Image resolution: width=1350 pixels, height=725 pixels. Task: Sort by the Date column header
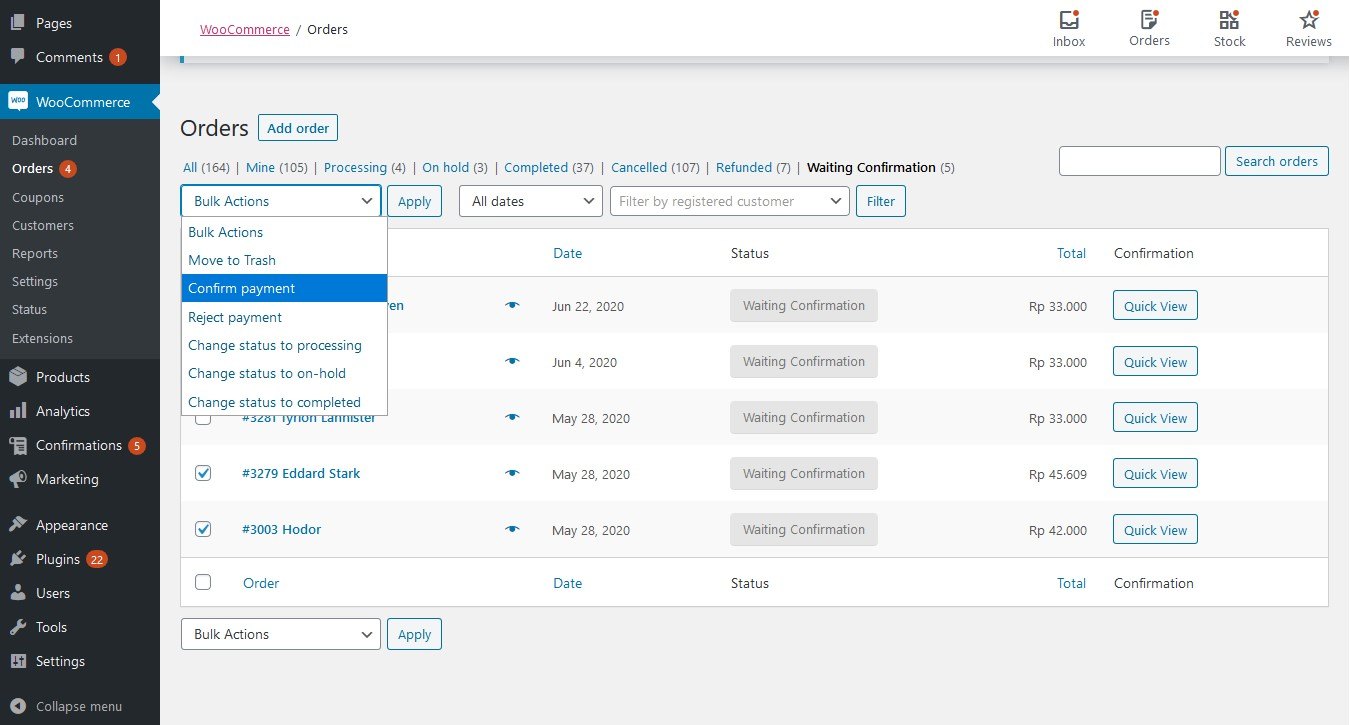coord(567,253)
